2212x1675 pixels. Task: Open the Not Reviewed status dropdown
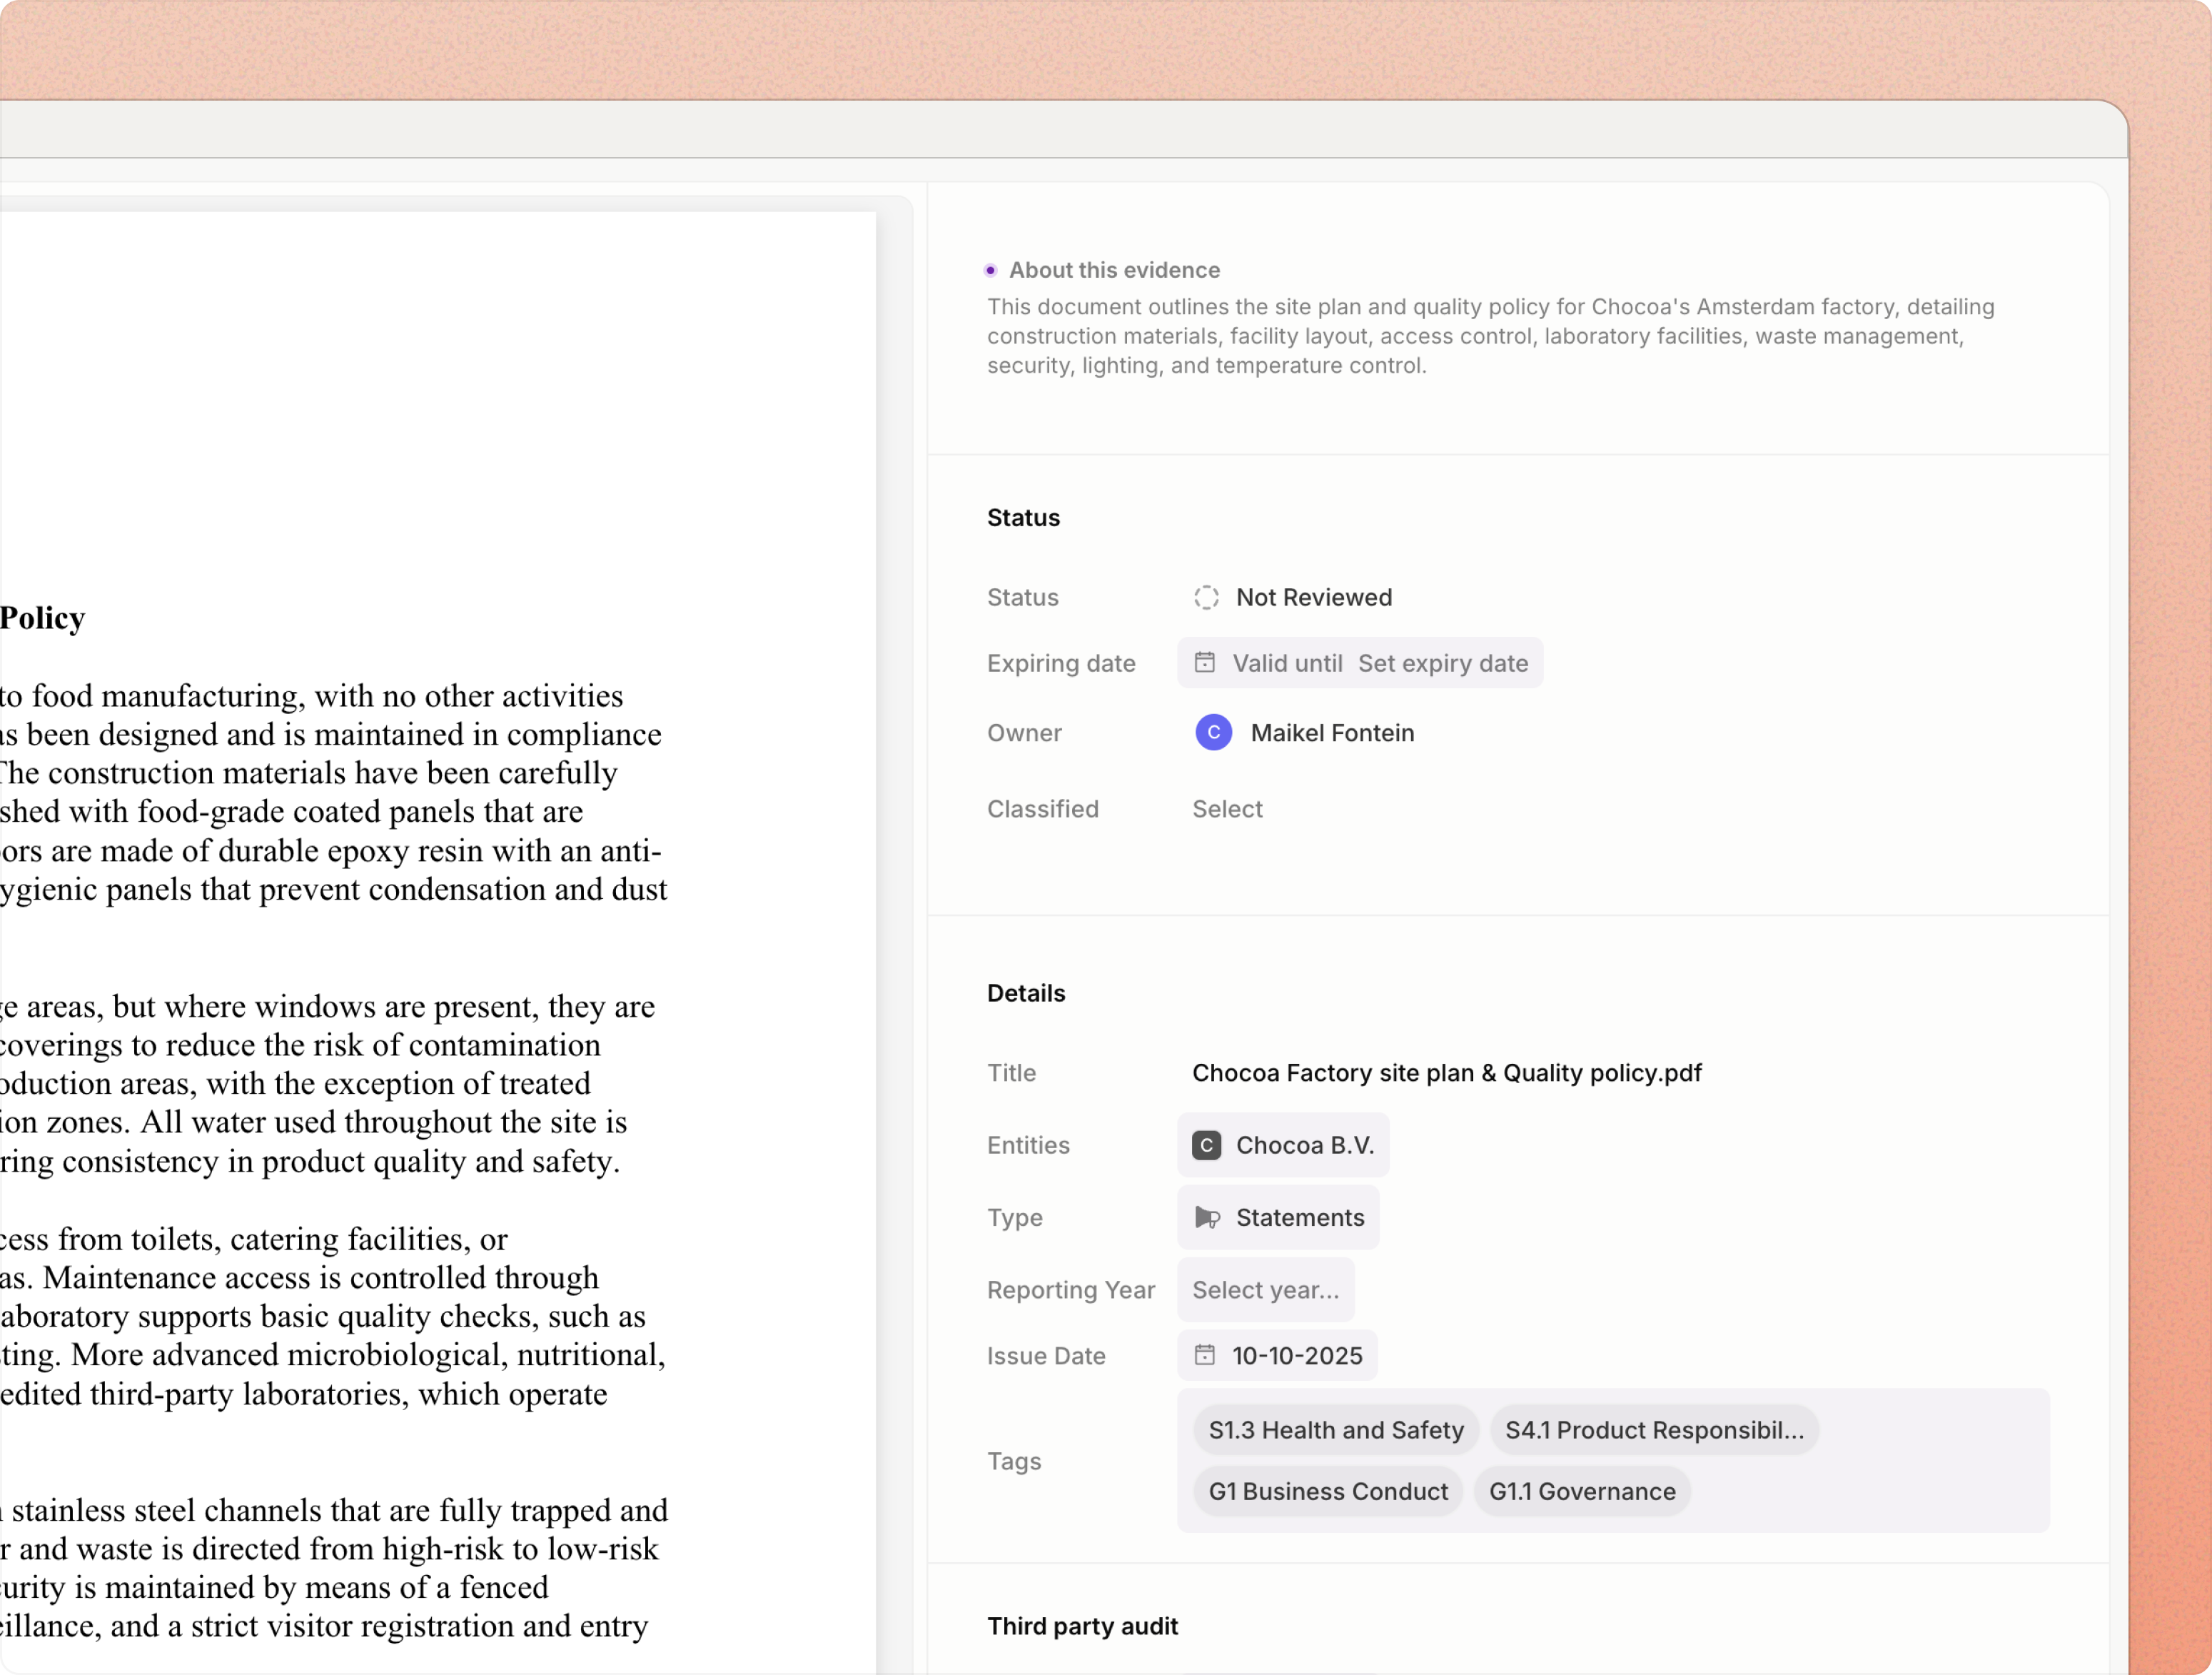coord(1313,597)
